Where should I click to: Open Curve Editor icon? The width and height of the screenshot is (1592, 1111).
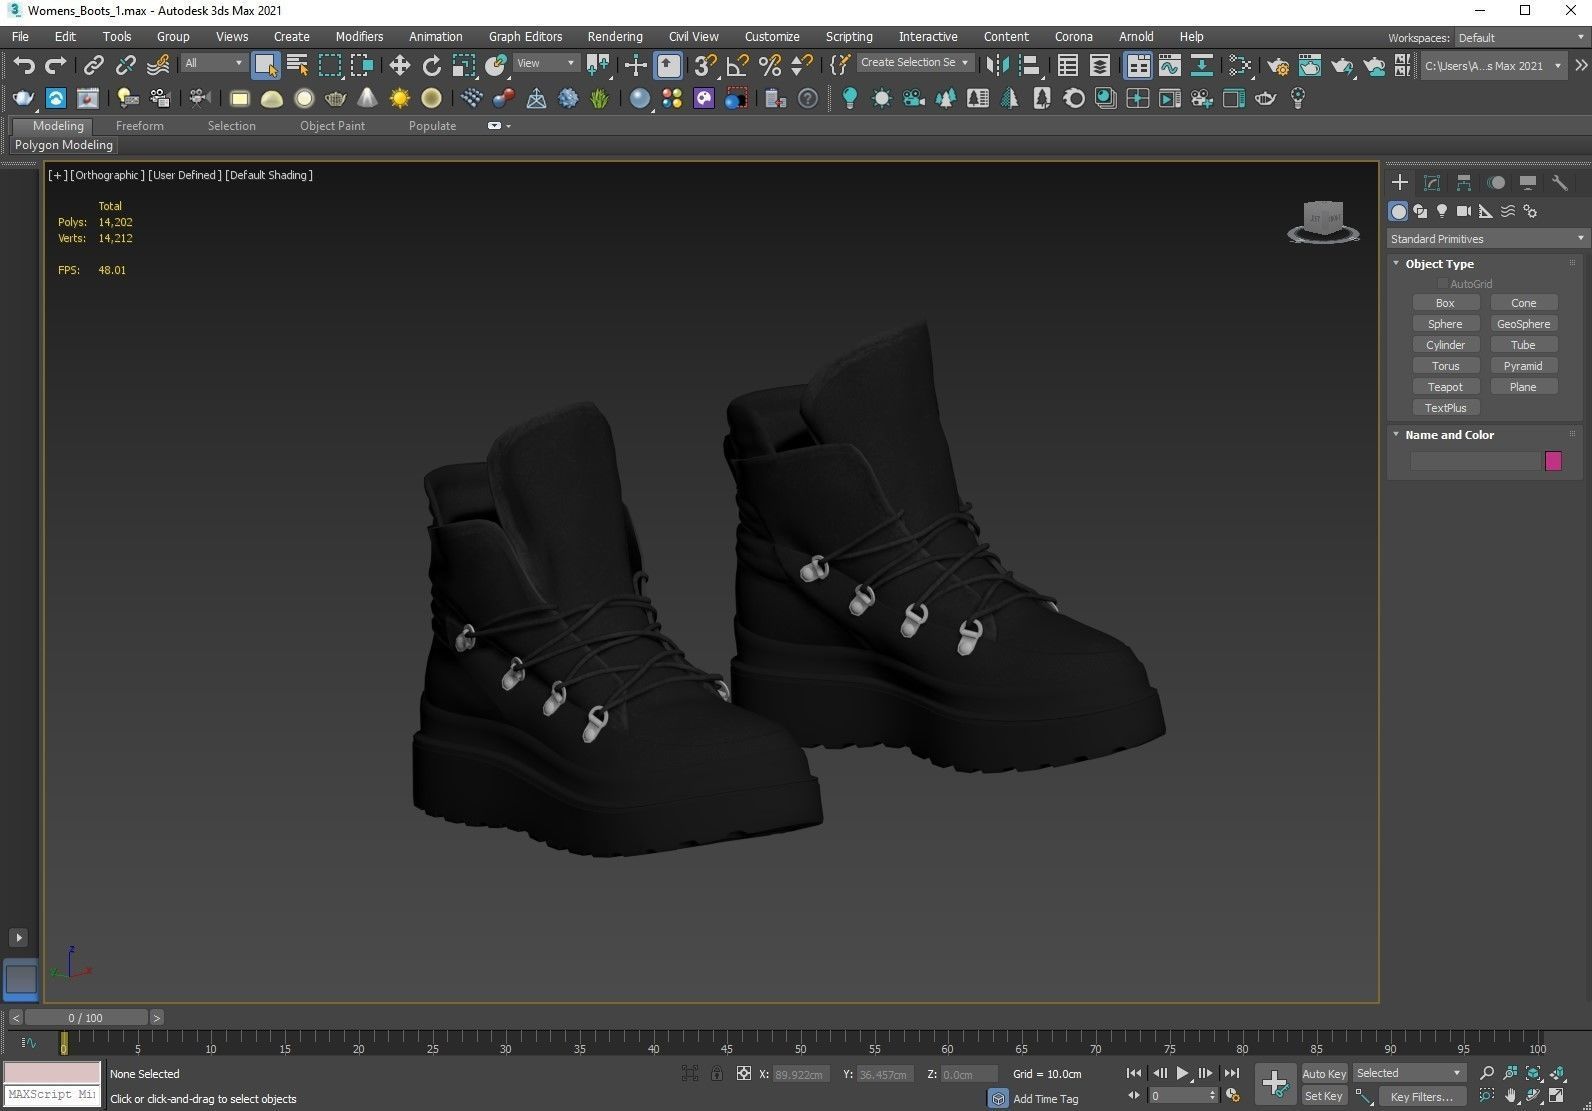[x=1169, y=66]
